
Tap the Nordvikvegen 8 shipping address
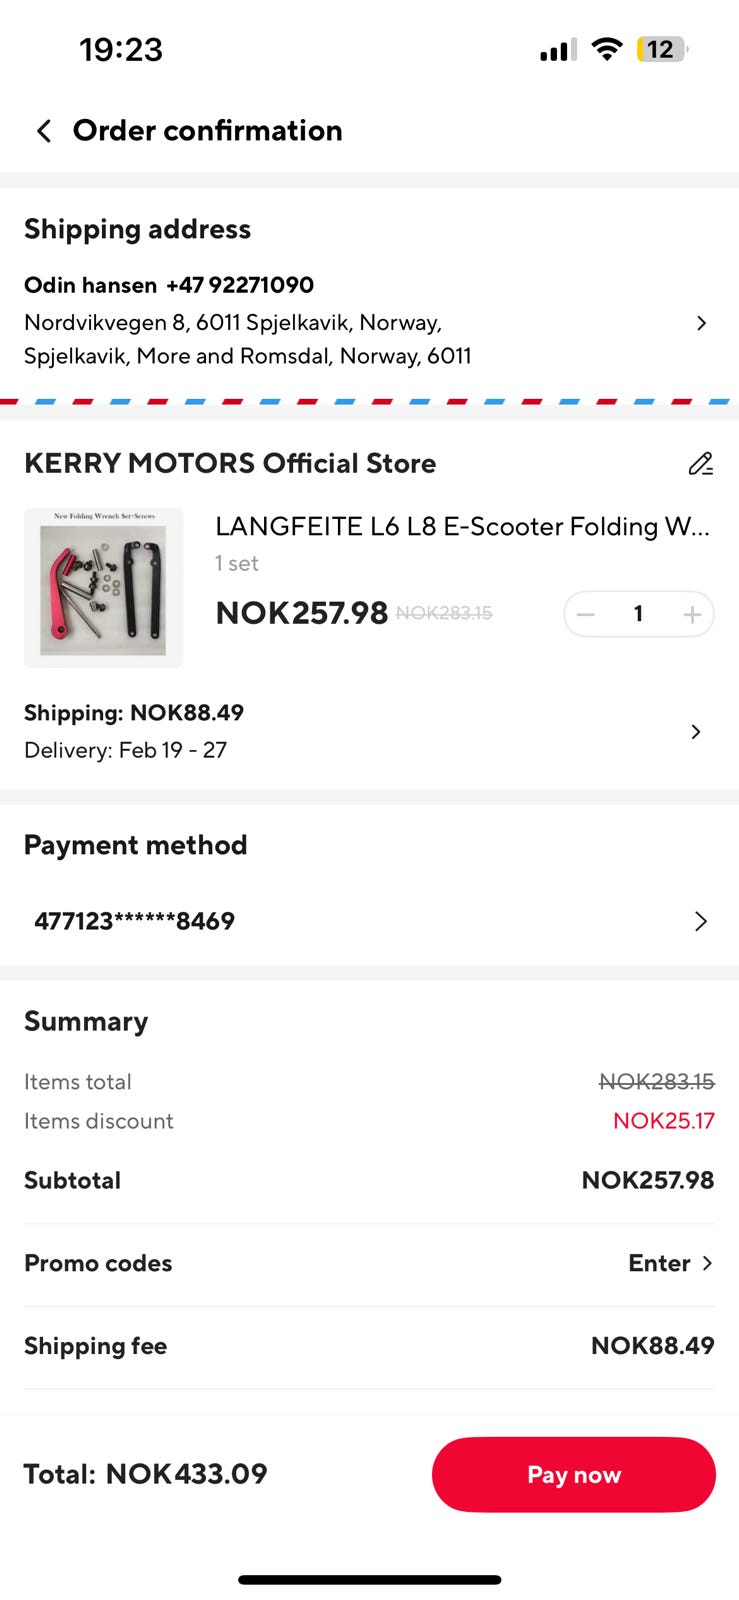247,339
